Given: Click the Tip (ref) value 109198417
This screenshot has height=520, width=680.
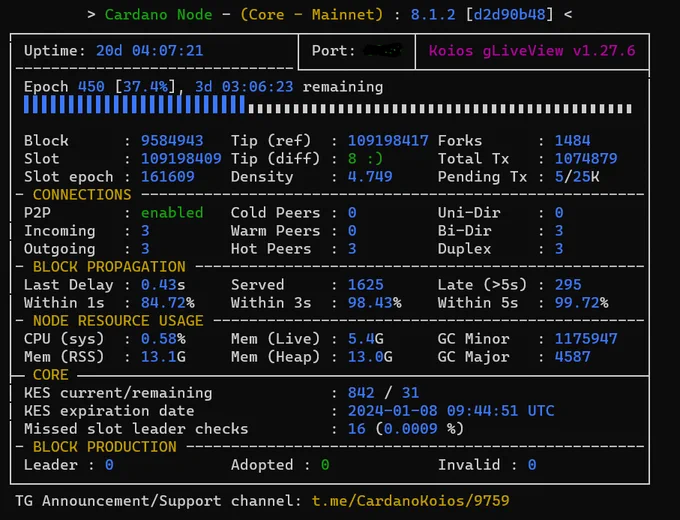Looking at the screenshot, I should click(x=388, y=141).
